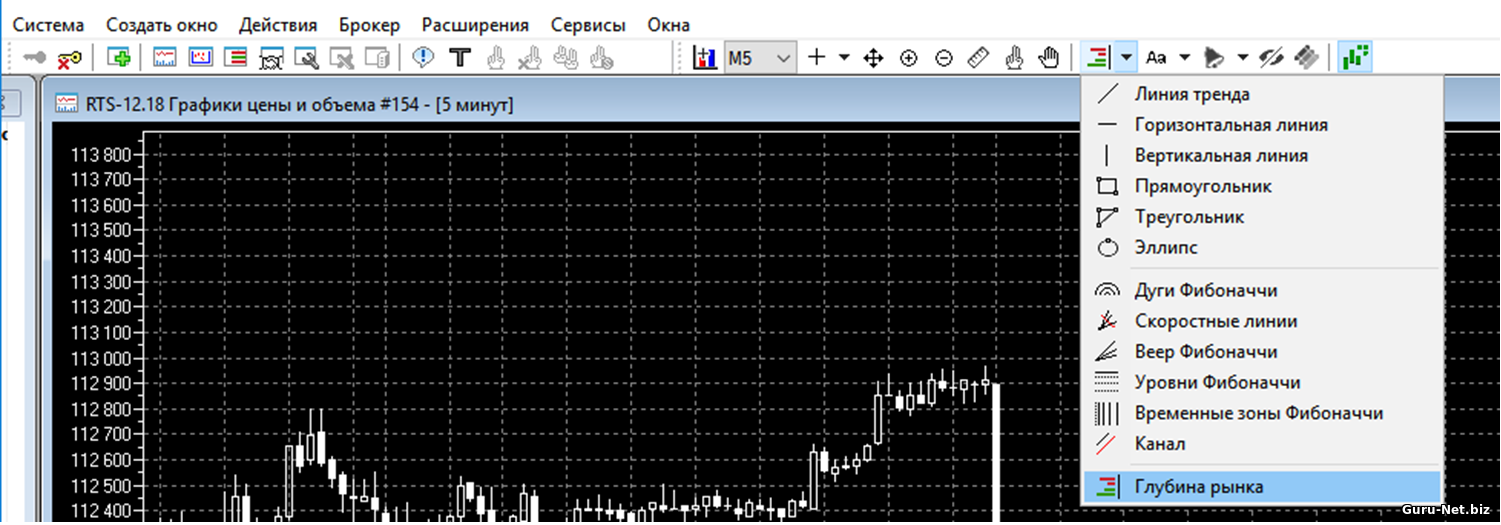Click the grey key connection icon
Image resolution: width=1501 pixels, height=525 pixels.
[x=36, y=58]
